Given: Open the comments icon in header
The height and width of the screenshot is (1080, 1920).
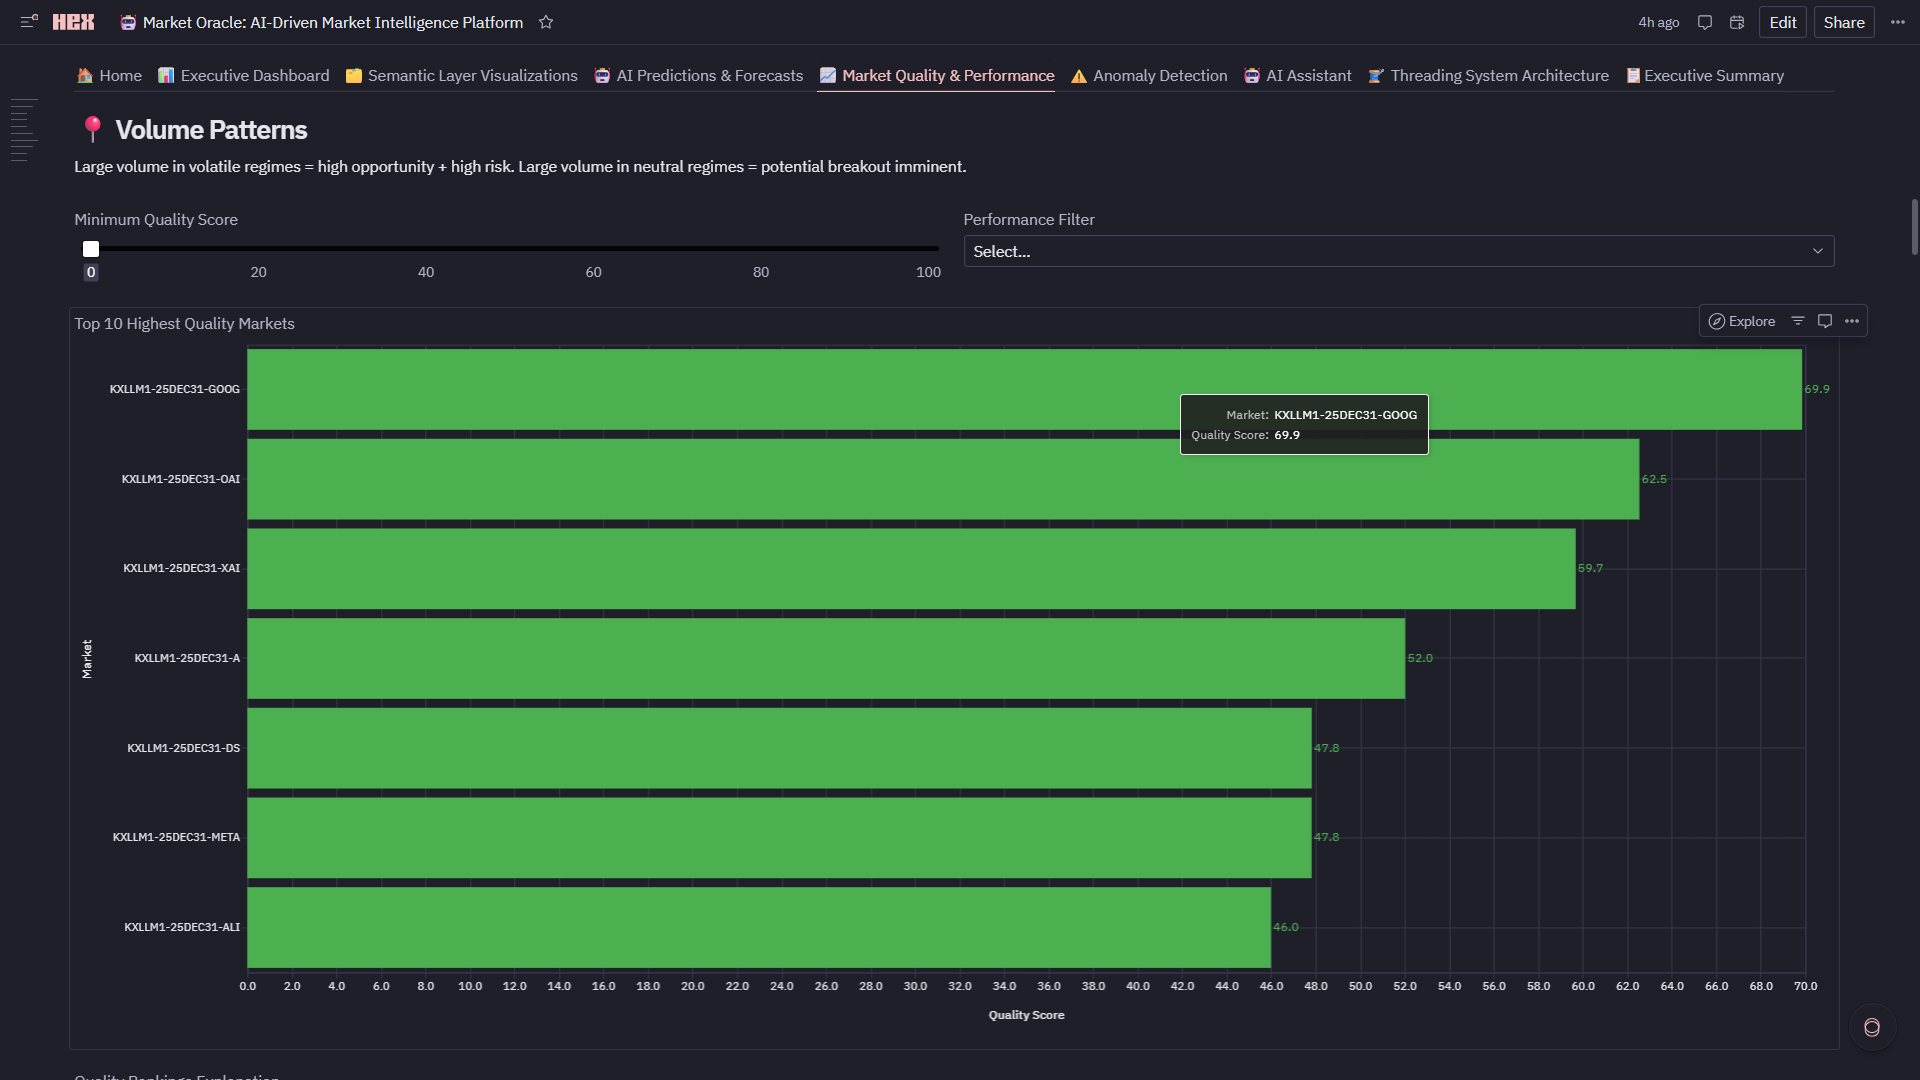Looking at the screenshot, I should [1705, 22].
